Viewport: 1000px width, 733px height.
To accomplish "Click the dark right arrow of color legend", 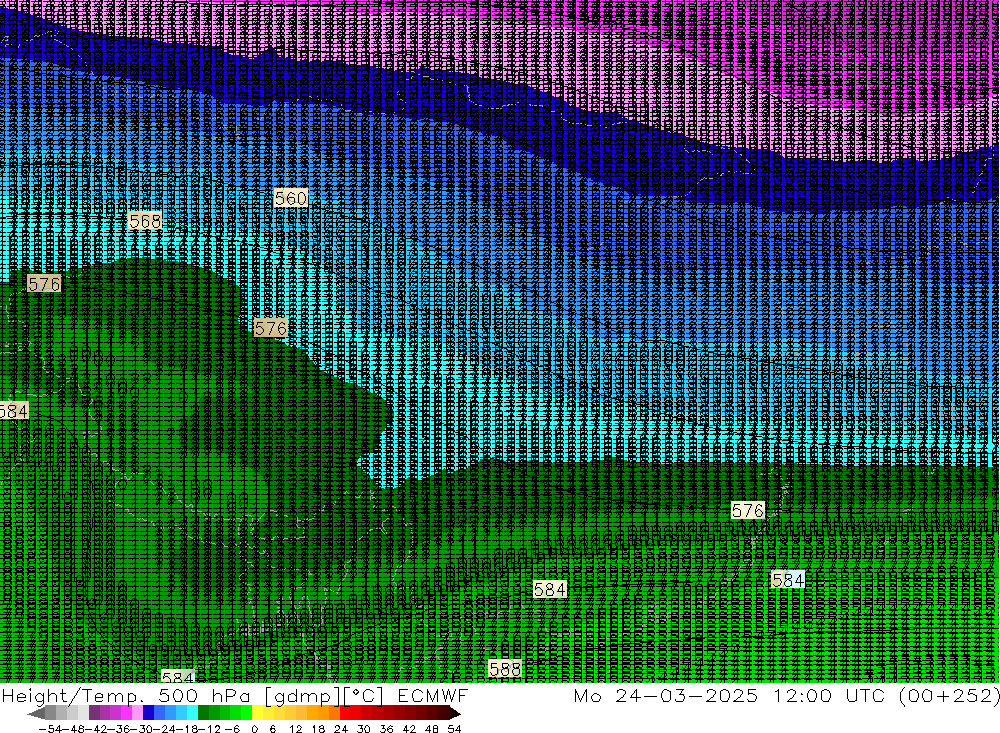I will (454, 713).
